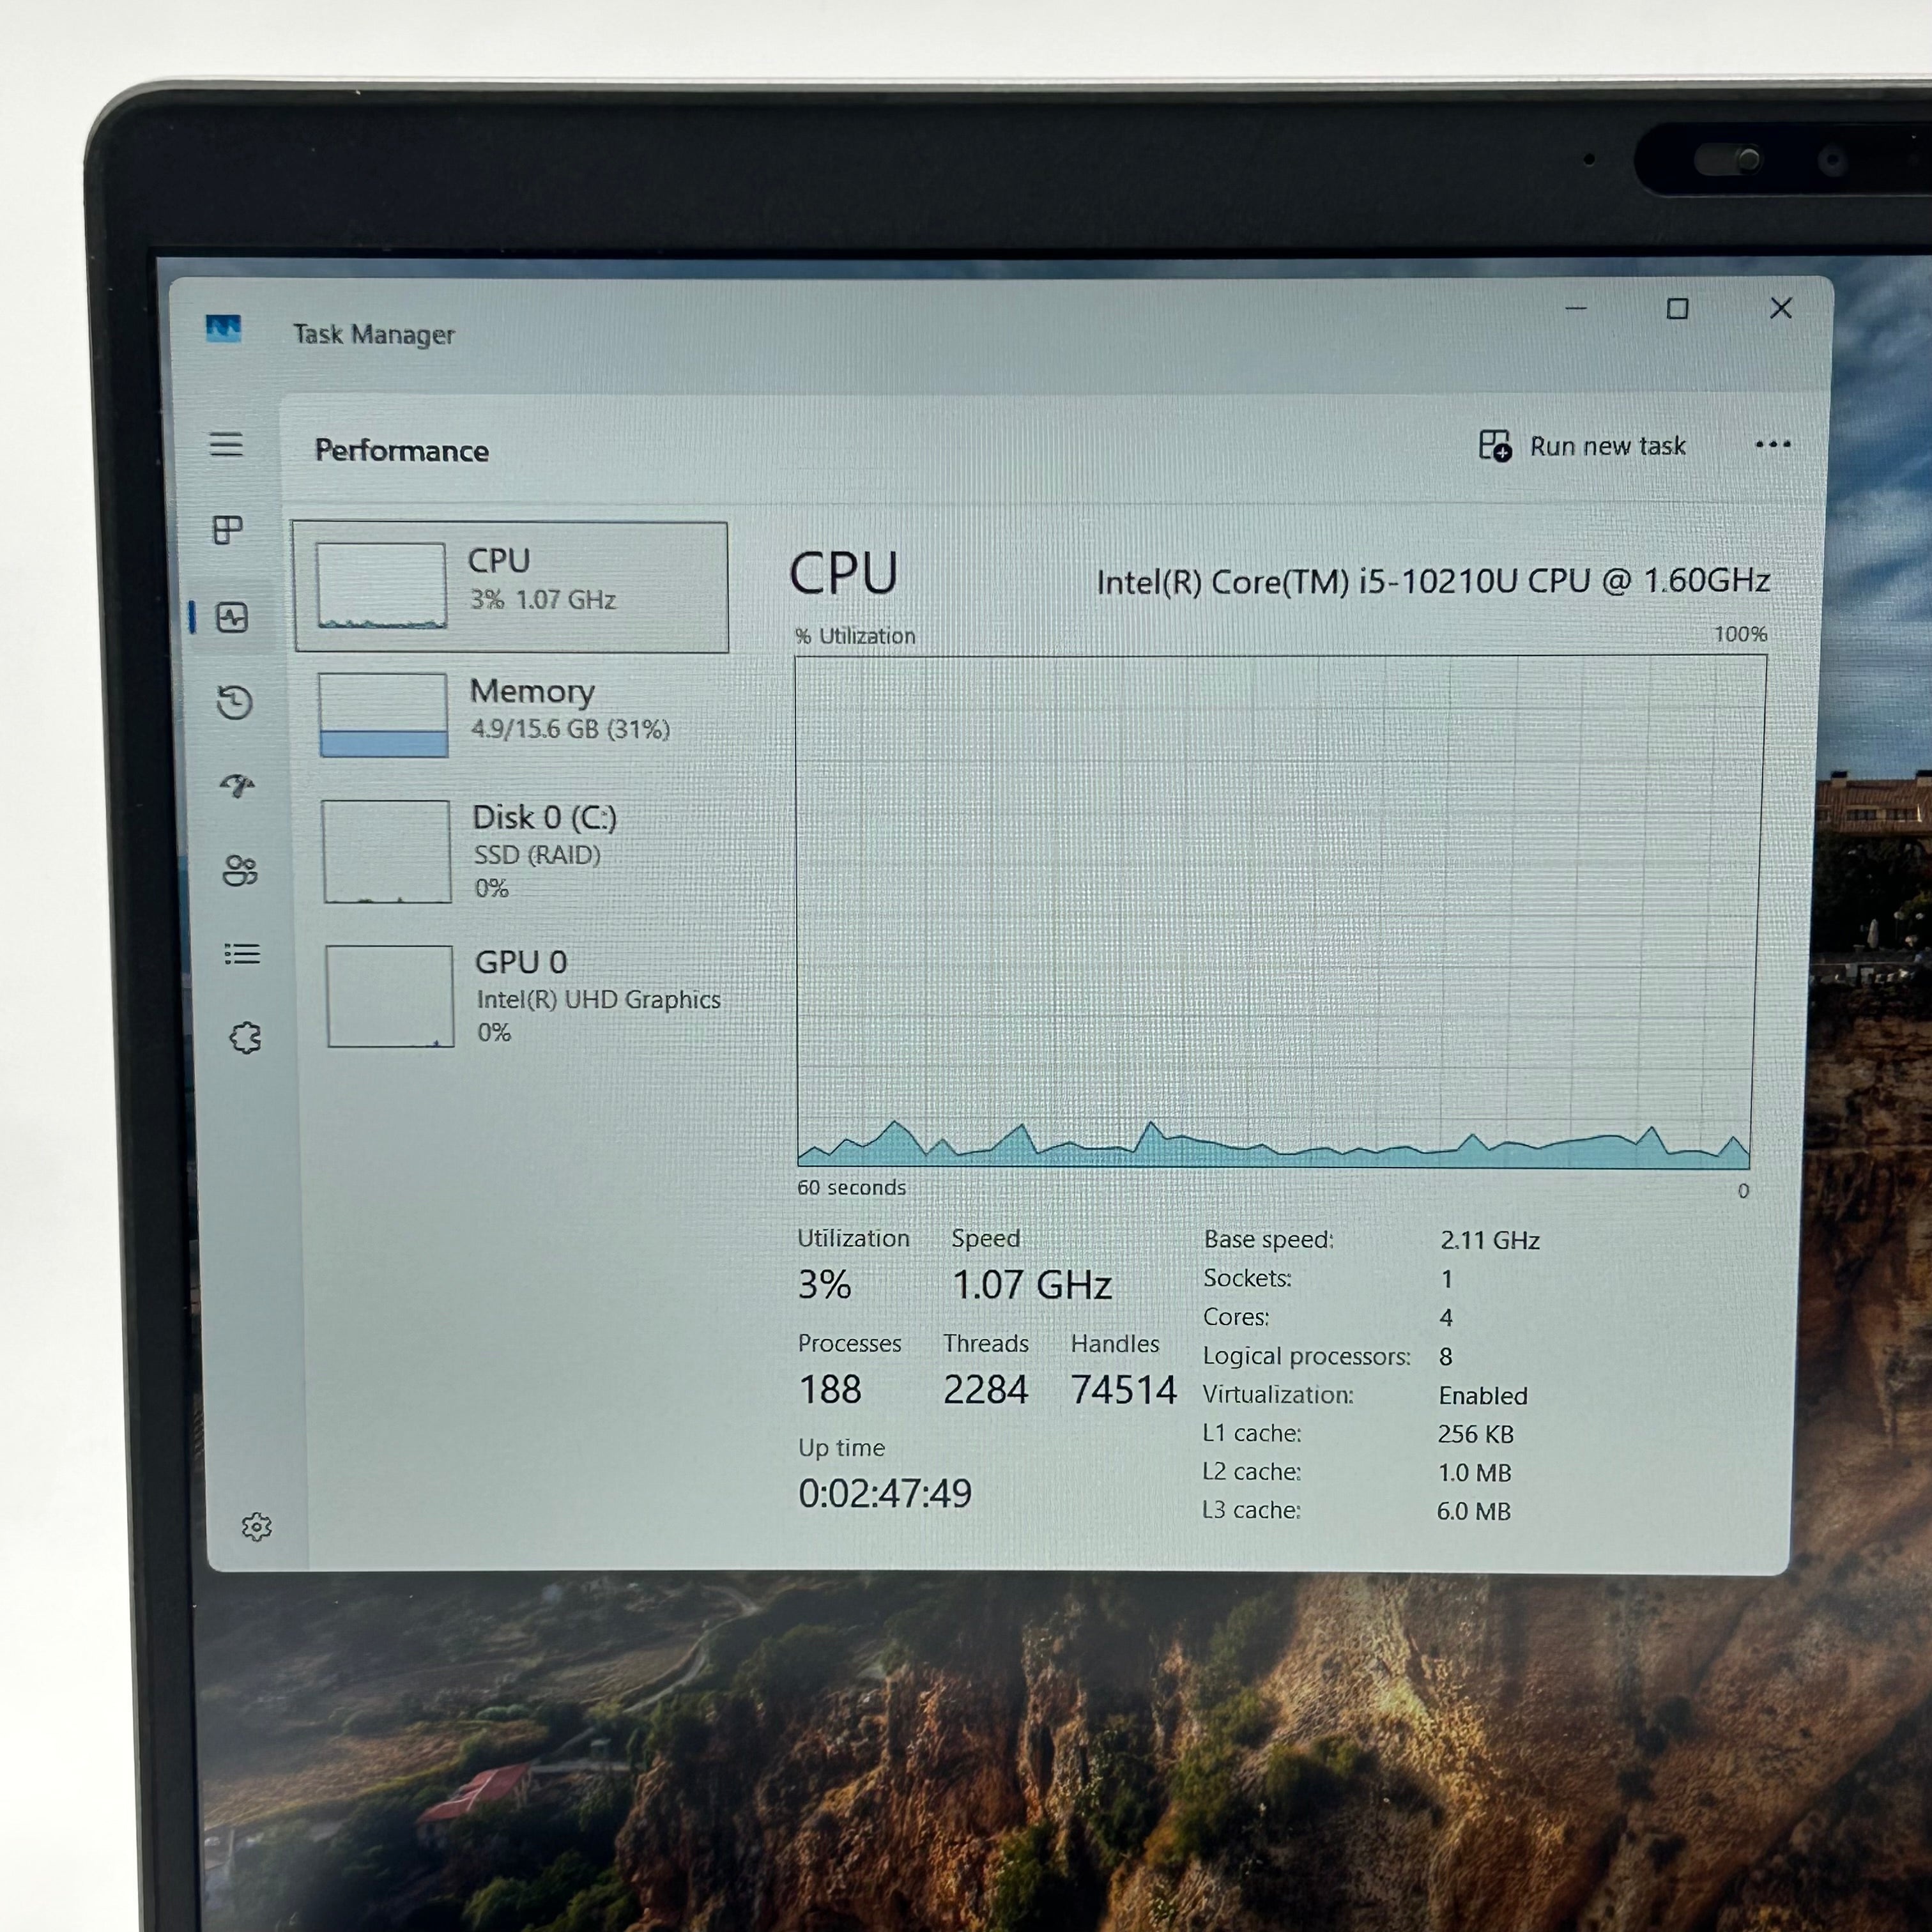The width and height of the screenshot is (1932, 1932).
Task: Click the '% Utilization' graph label
Action: click(856, 635)
